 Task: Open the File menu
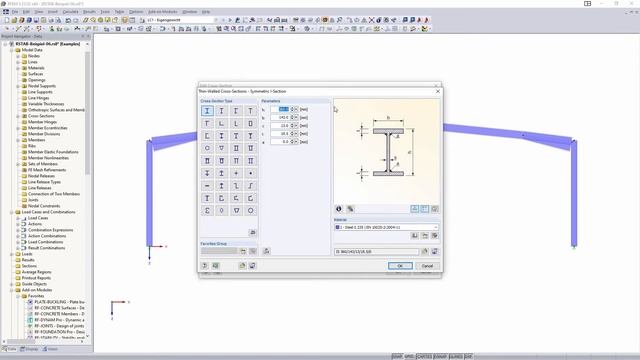point(15,12)
